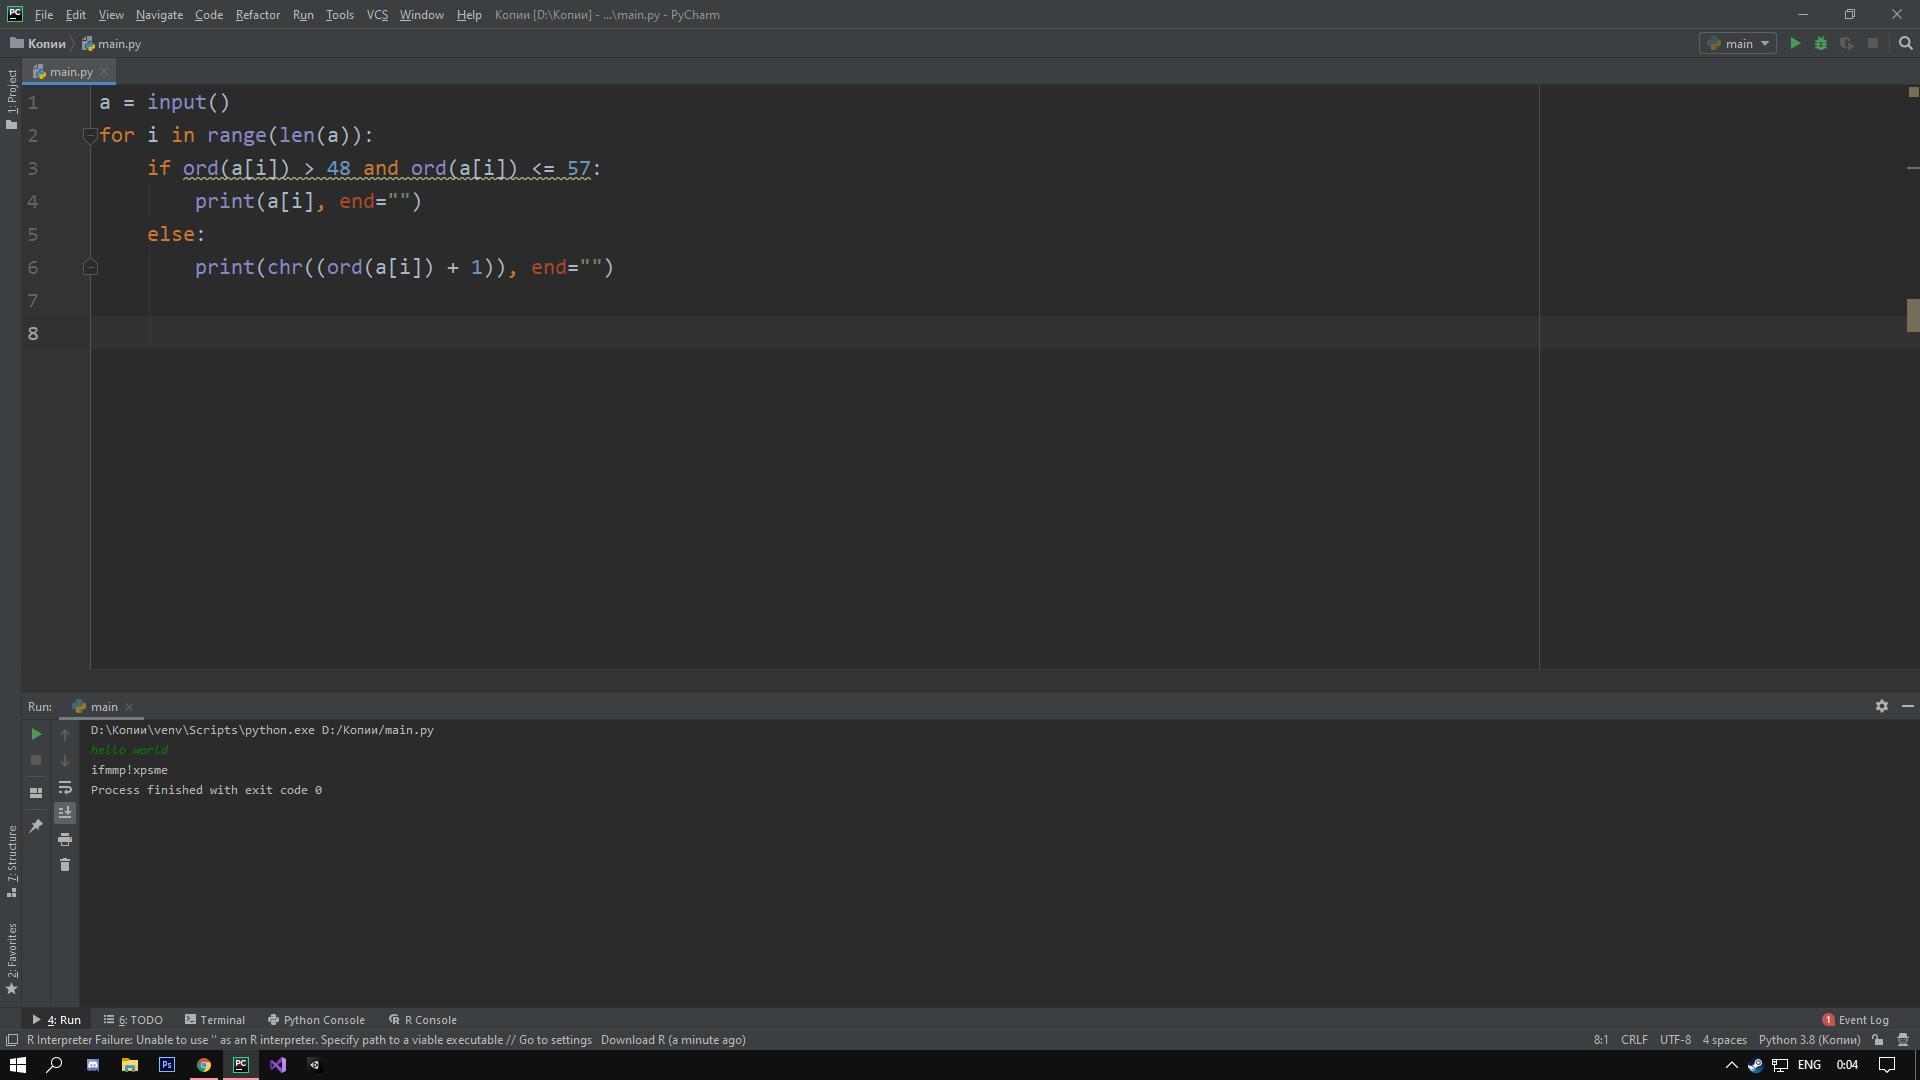This screenshot has width=1920, height=1080.
Task: Open Python 3.8 interpreter selector in status bar
Action: coord(1809,1040)
